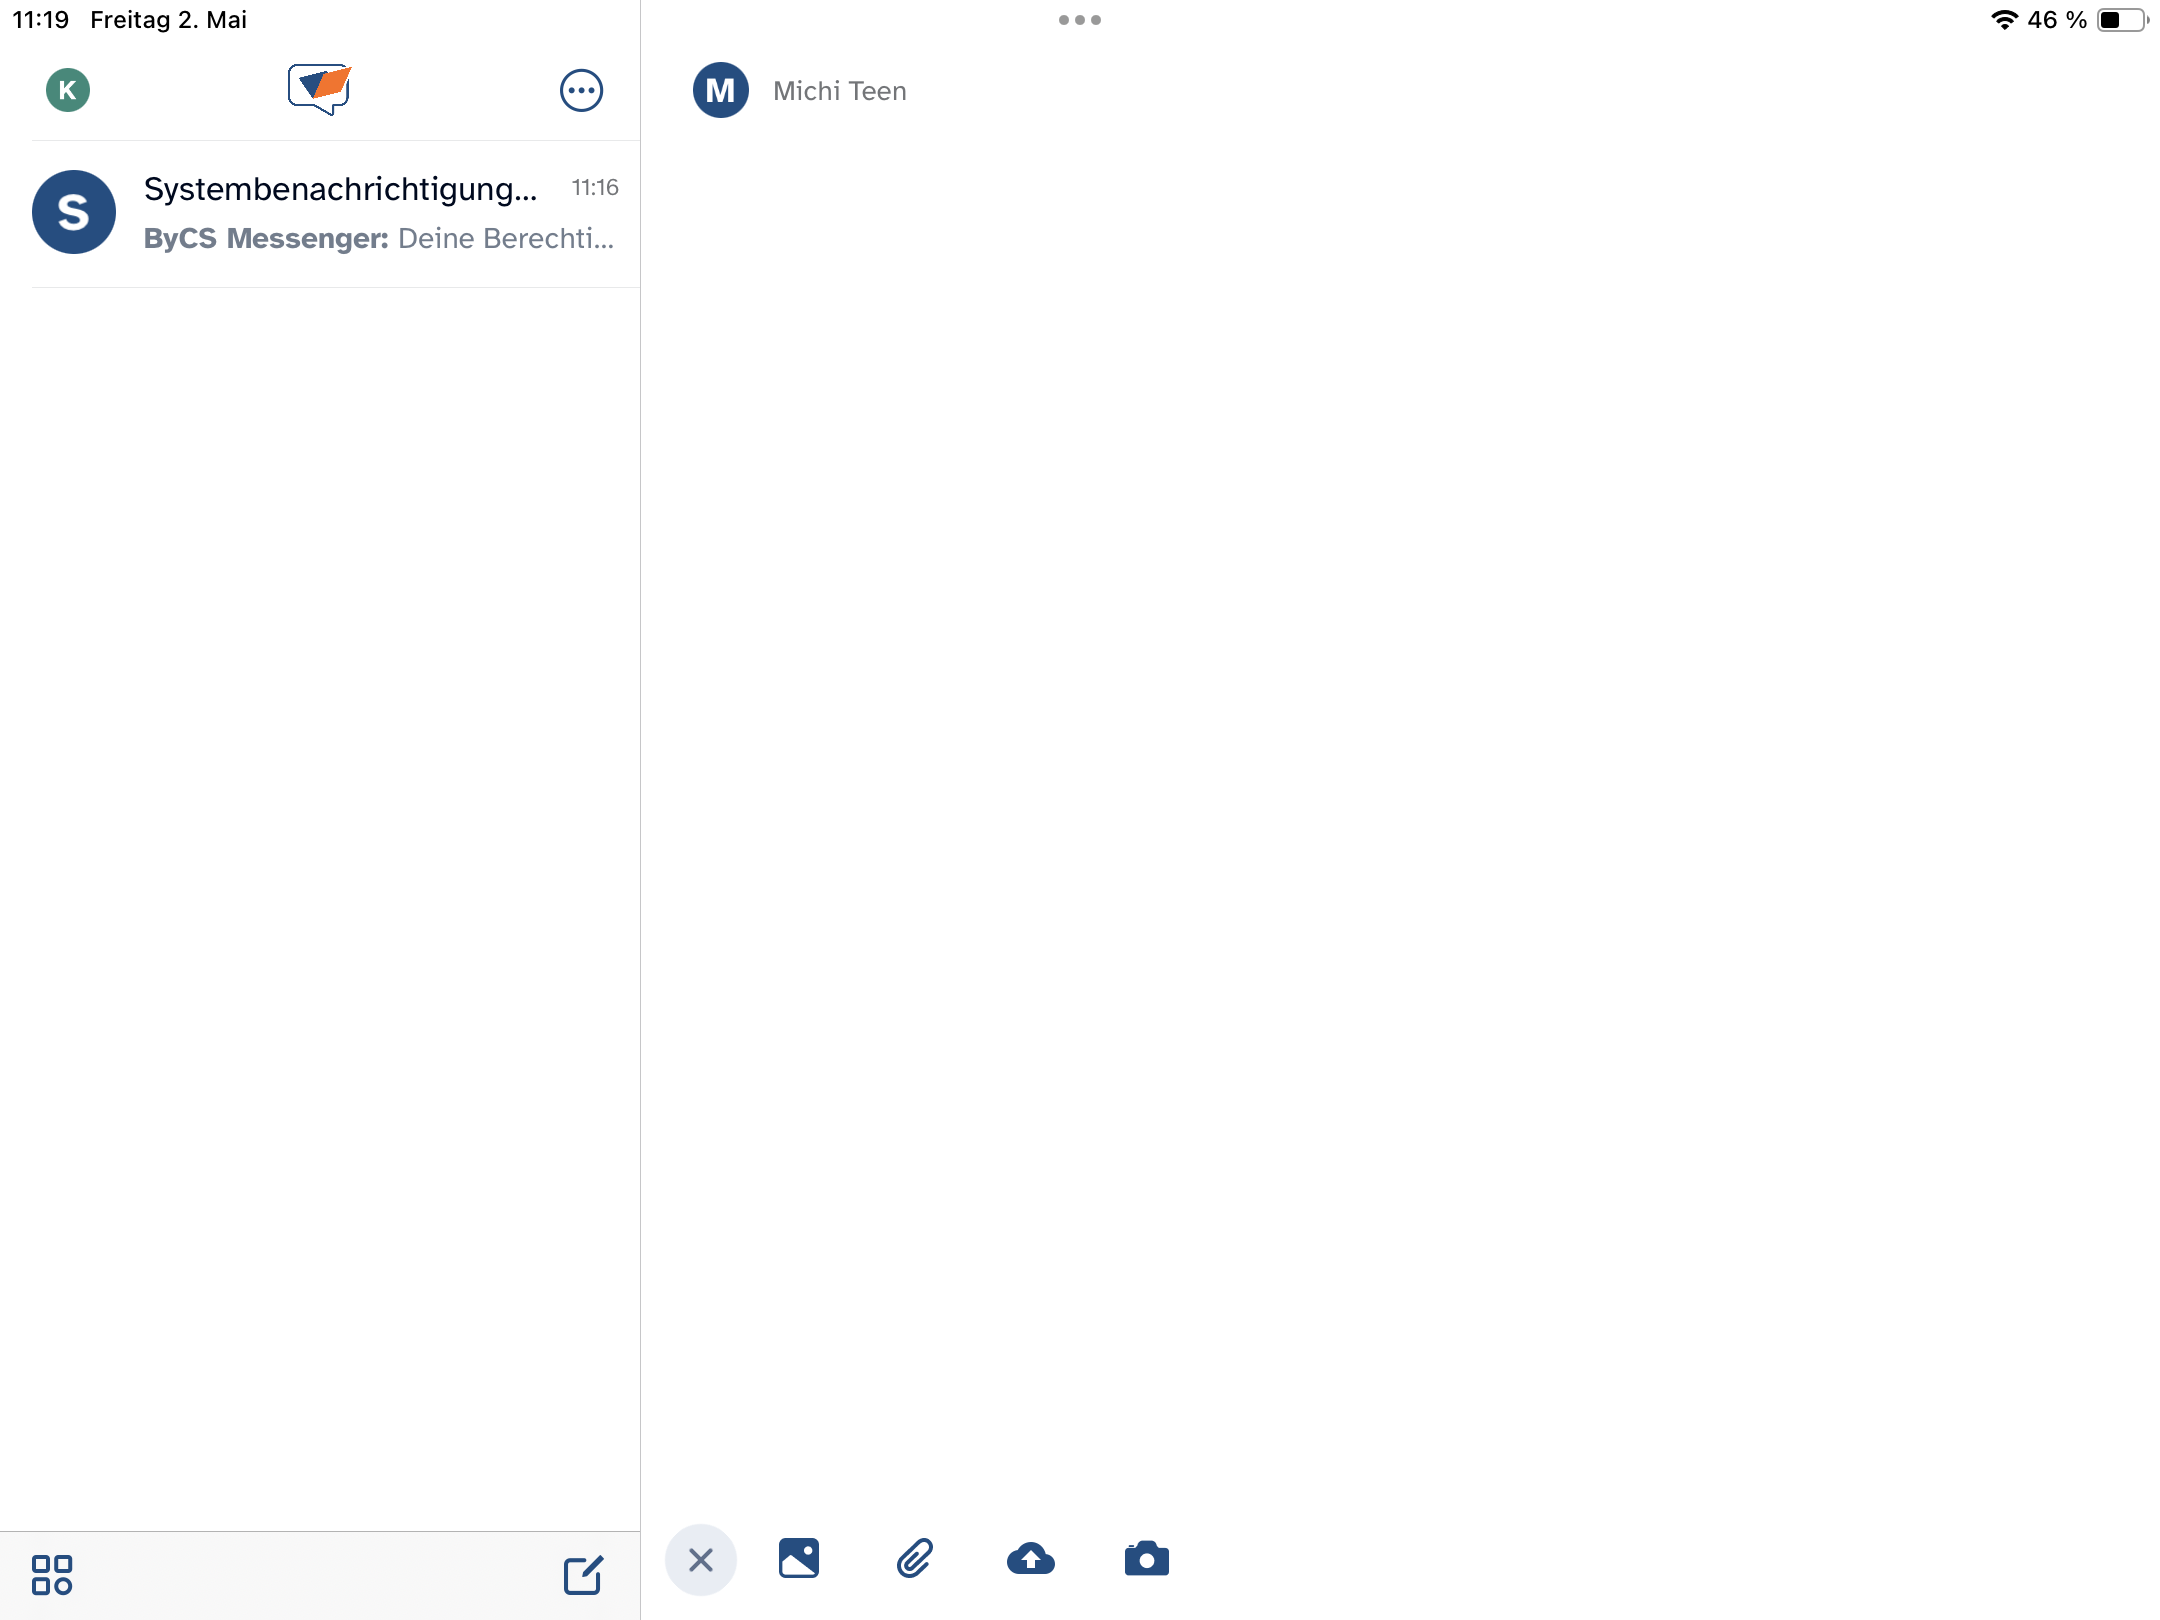Click the 11:16 message timestamp
Viewport: 2160px width, 1620px height.
click(x=594, y=188)
